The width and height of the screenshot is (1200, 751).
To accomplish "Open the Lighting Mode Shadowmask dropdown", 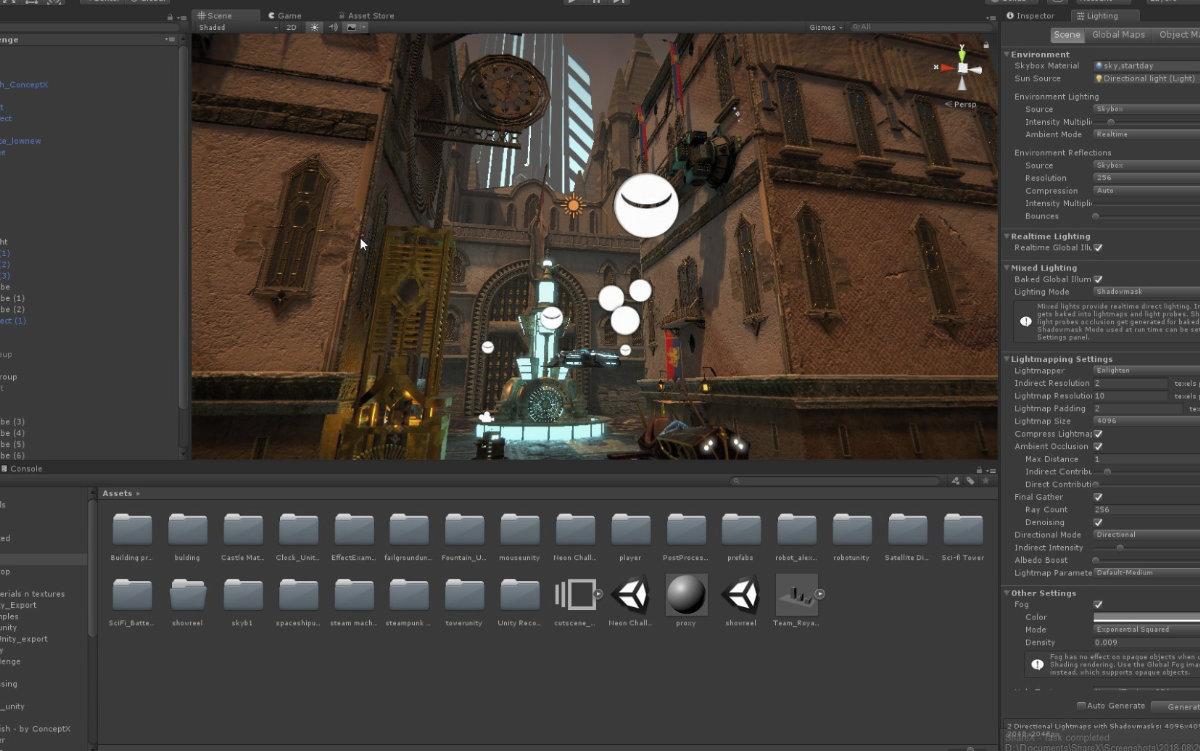I will 1147,291.
